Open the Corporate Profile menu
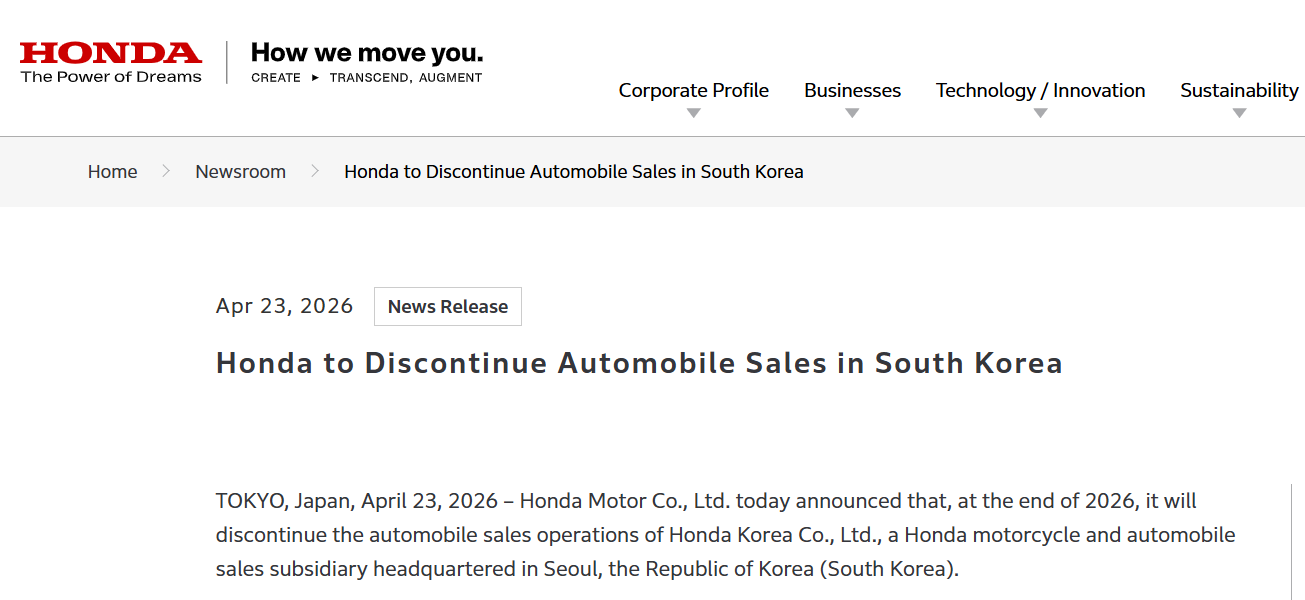This screenshot has height=600, width=1305. pos(693,90)
